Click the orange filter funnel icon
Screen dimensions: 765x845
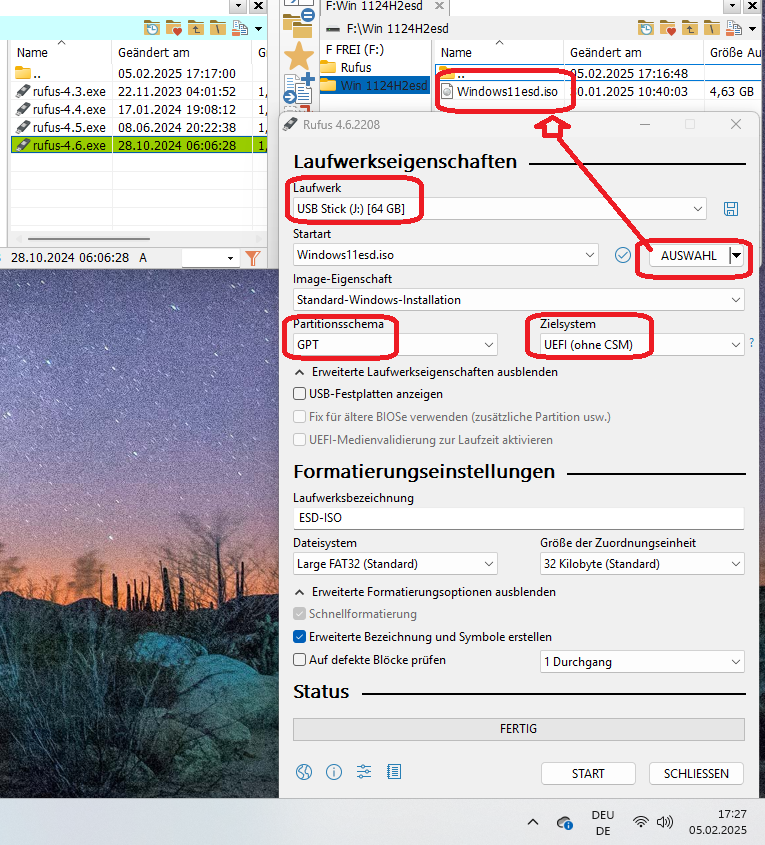pos(253,258)
